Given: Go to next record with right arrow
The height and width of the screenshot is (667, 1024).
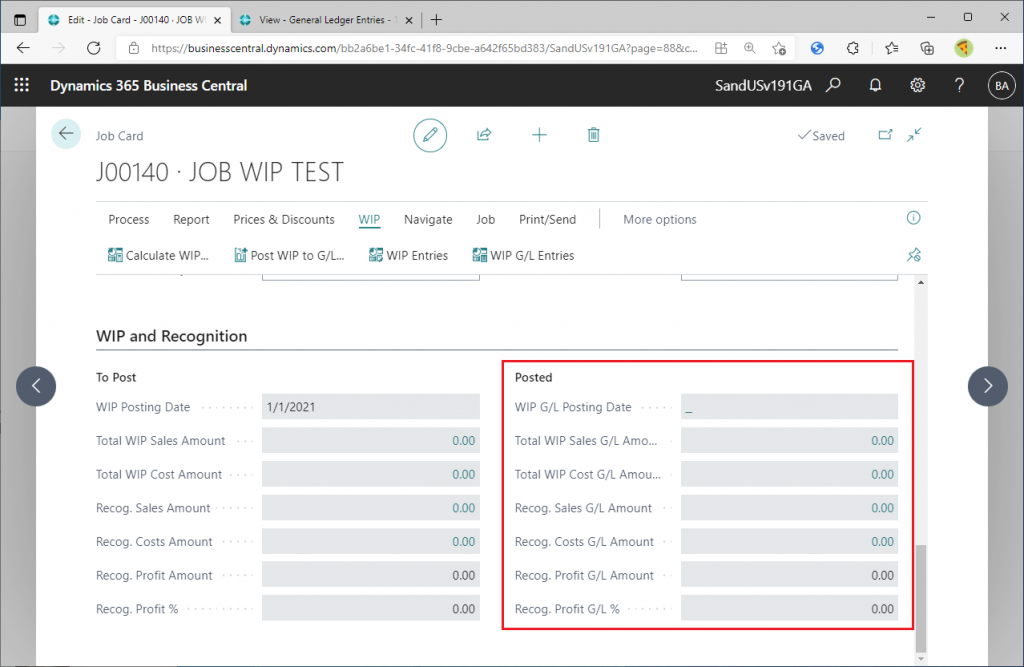Looking at the screenshot, I should [987, 386].
